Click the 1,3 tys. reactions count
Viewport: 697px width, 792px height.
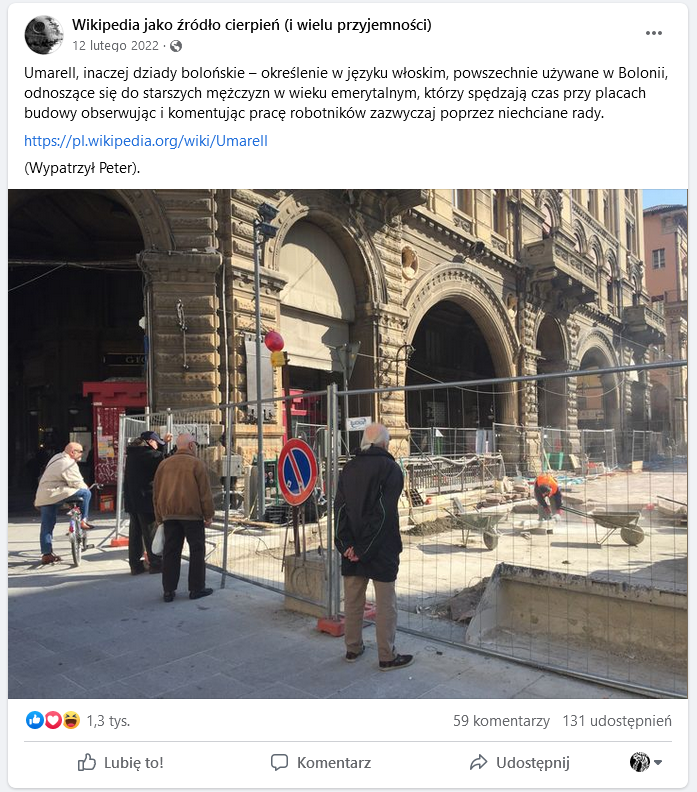(x=108, y=721)
